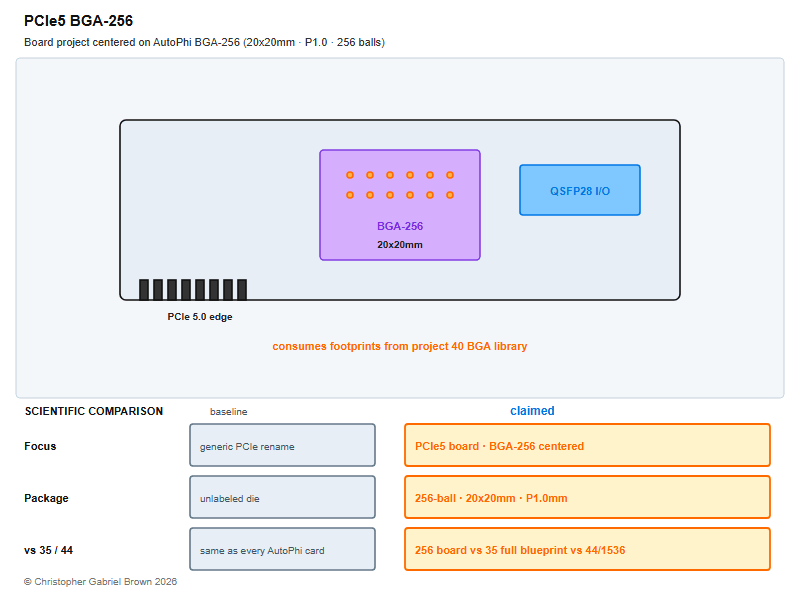Viewport: 800px width, 600px height.
Task: Select the unlabeled die baseline box
Action: tap(283, 497)
